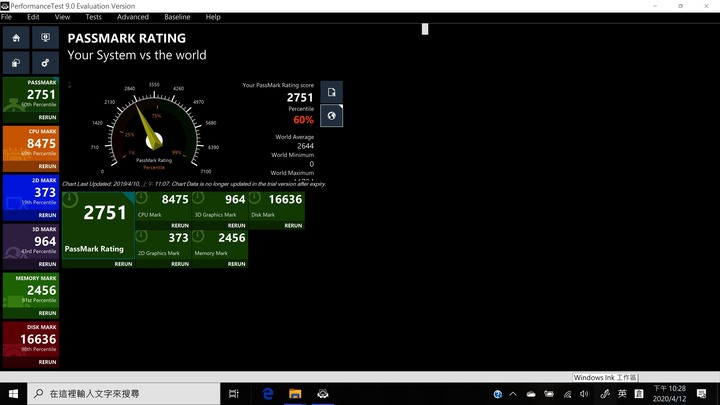Rerun the sidebar PassMark 2751 test

click(47, 118)
